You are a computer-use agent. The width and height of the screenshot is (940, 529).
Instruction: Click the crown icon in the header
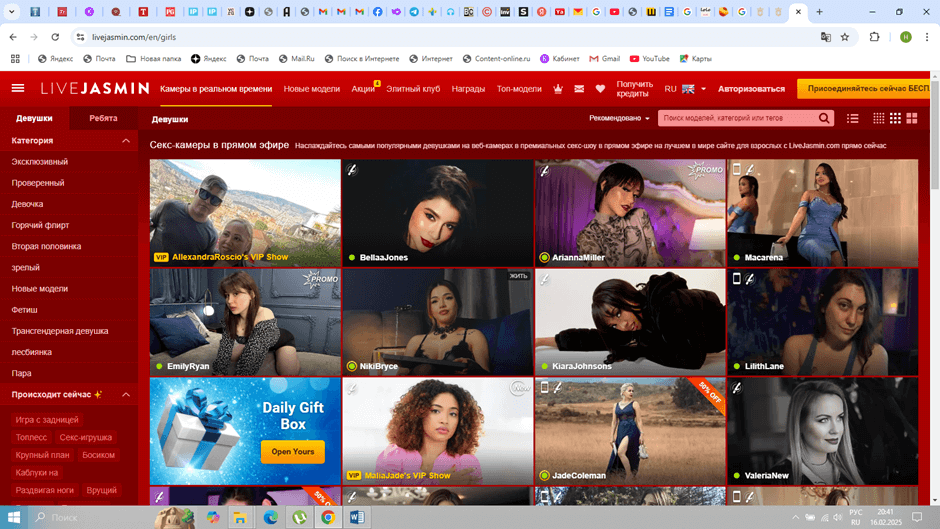tap(558, 89)
